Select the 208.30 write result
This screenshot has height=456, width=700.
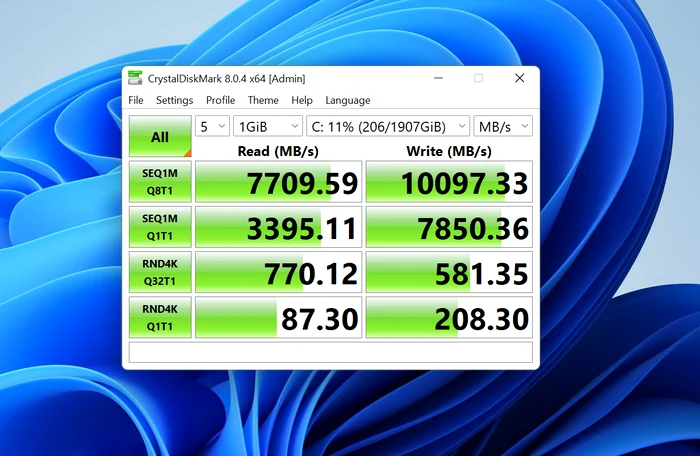[449, 317]
